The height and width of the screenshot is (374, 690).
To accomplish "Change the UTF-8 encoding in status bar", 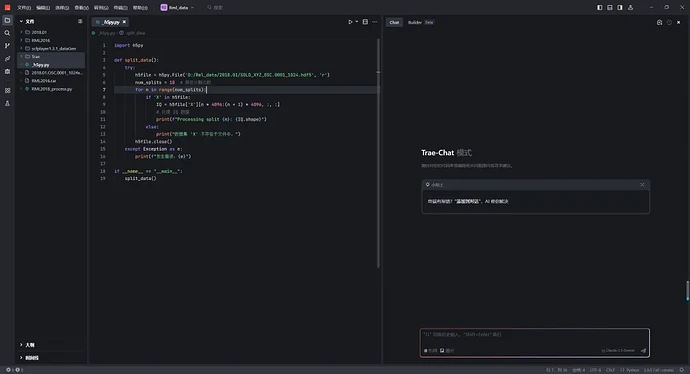I will click(x=595, y=370).
